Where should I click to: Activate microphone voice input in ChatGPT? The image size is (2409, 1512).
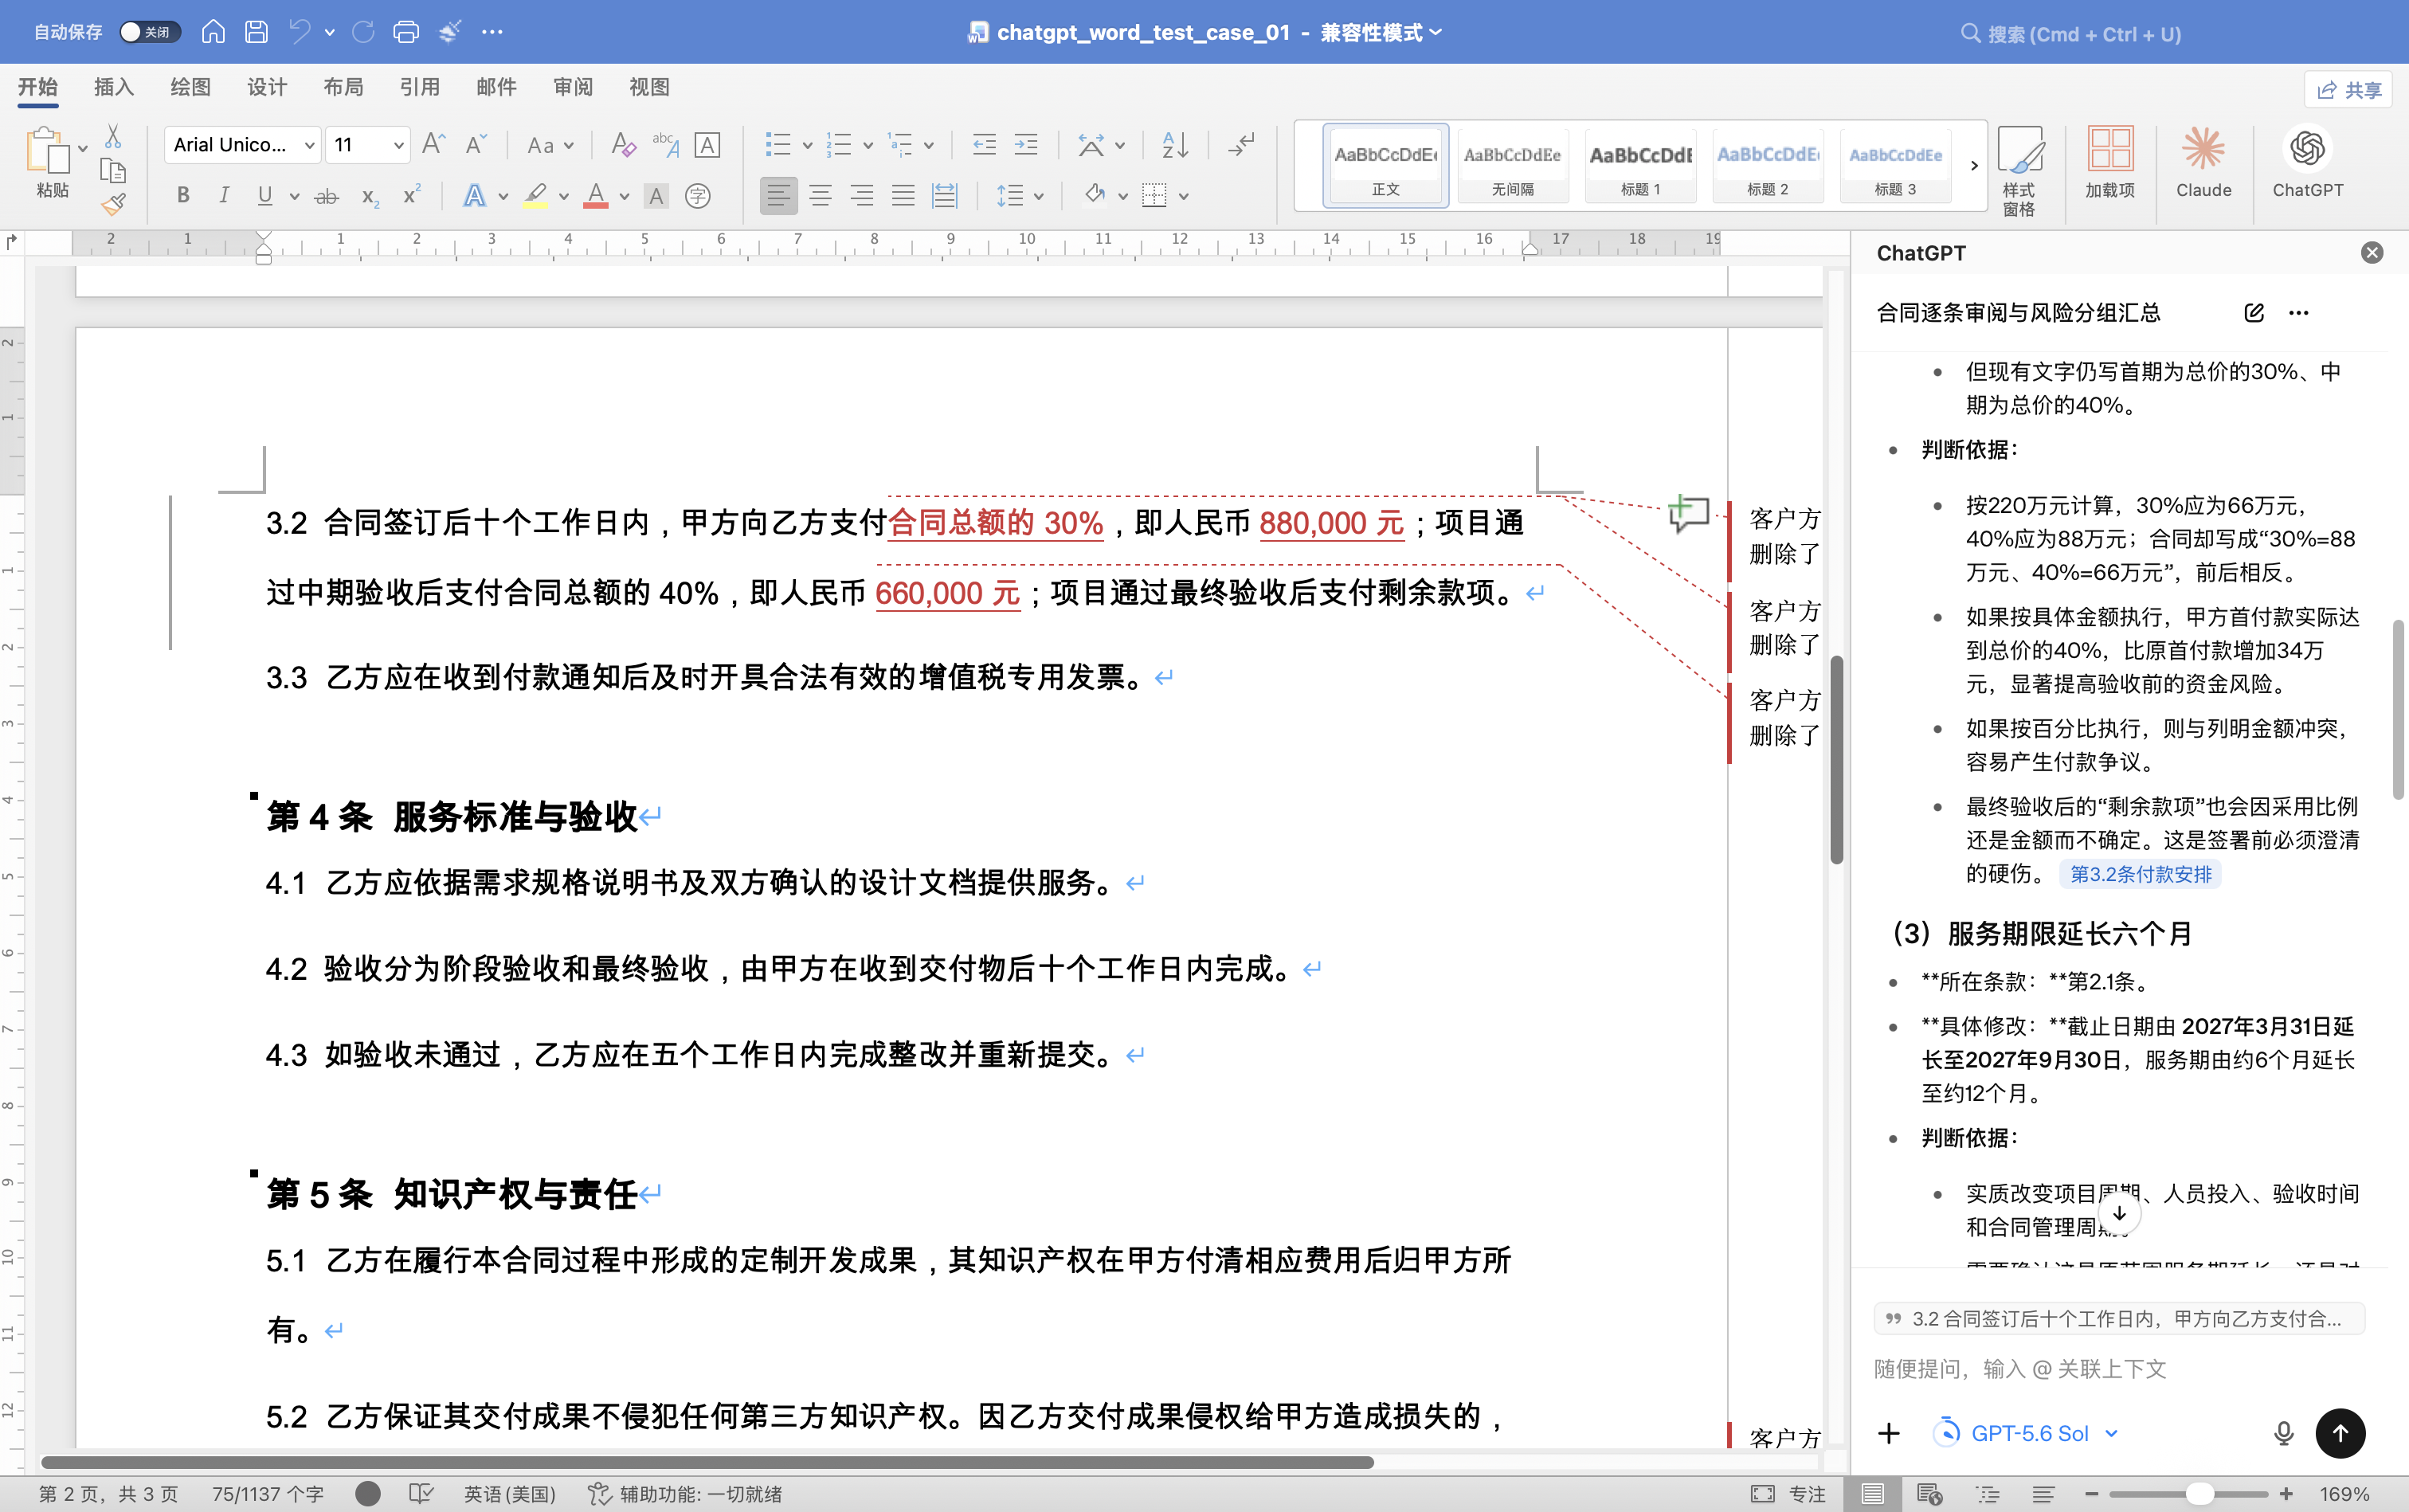click(x=2283, y=1433)
